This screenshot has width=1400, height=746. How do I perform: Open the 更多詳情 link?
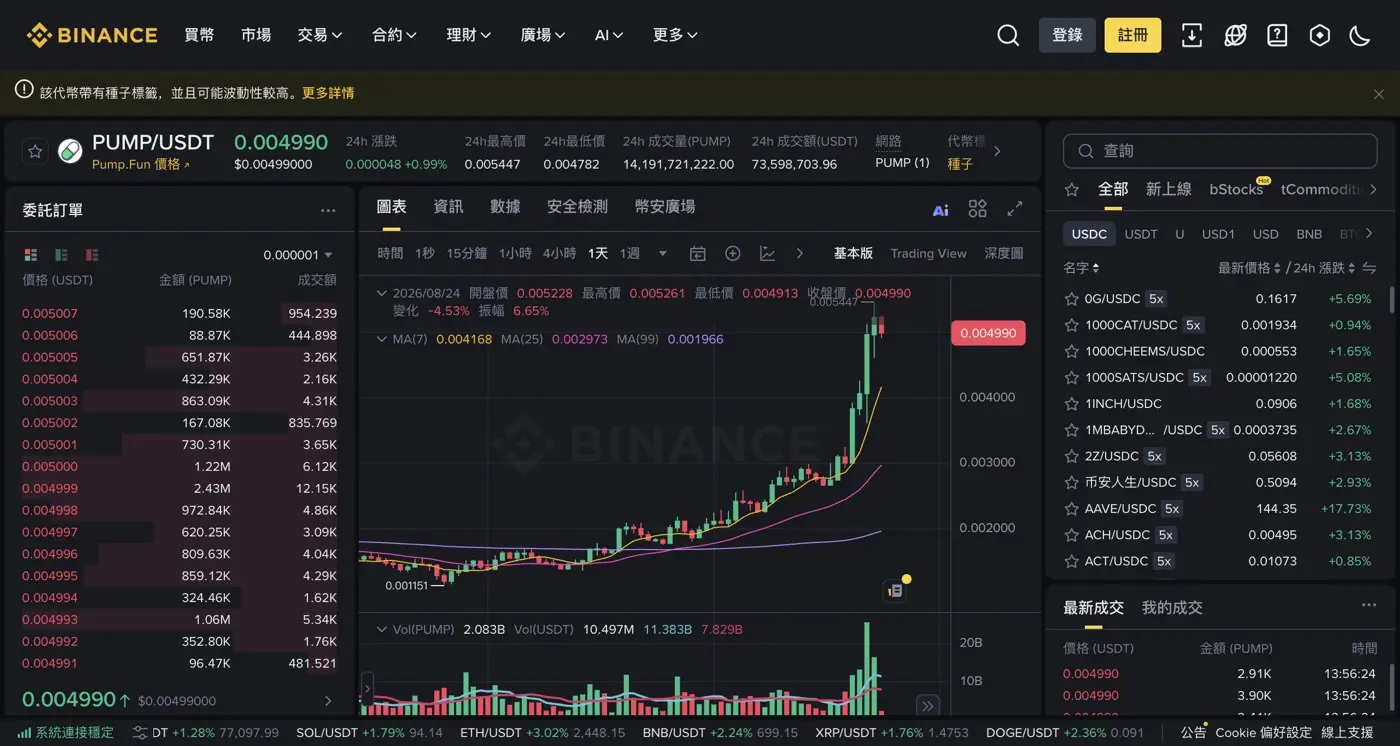328,93
